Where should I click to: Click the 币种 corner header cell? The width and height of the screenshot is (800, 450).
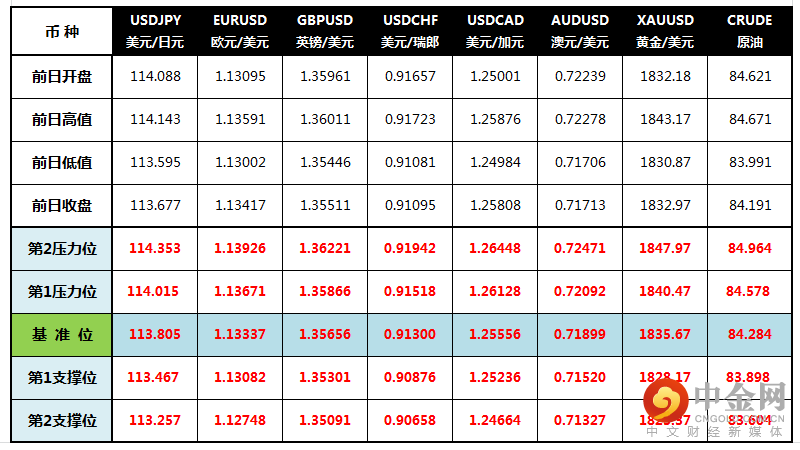pyautogui.click(x=62, y=32)
